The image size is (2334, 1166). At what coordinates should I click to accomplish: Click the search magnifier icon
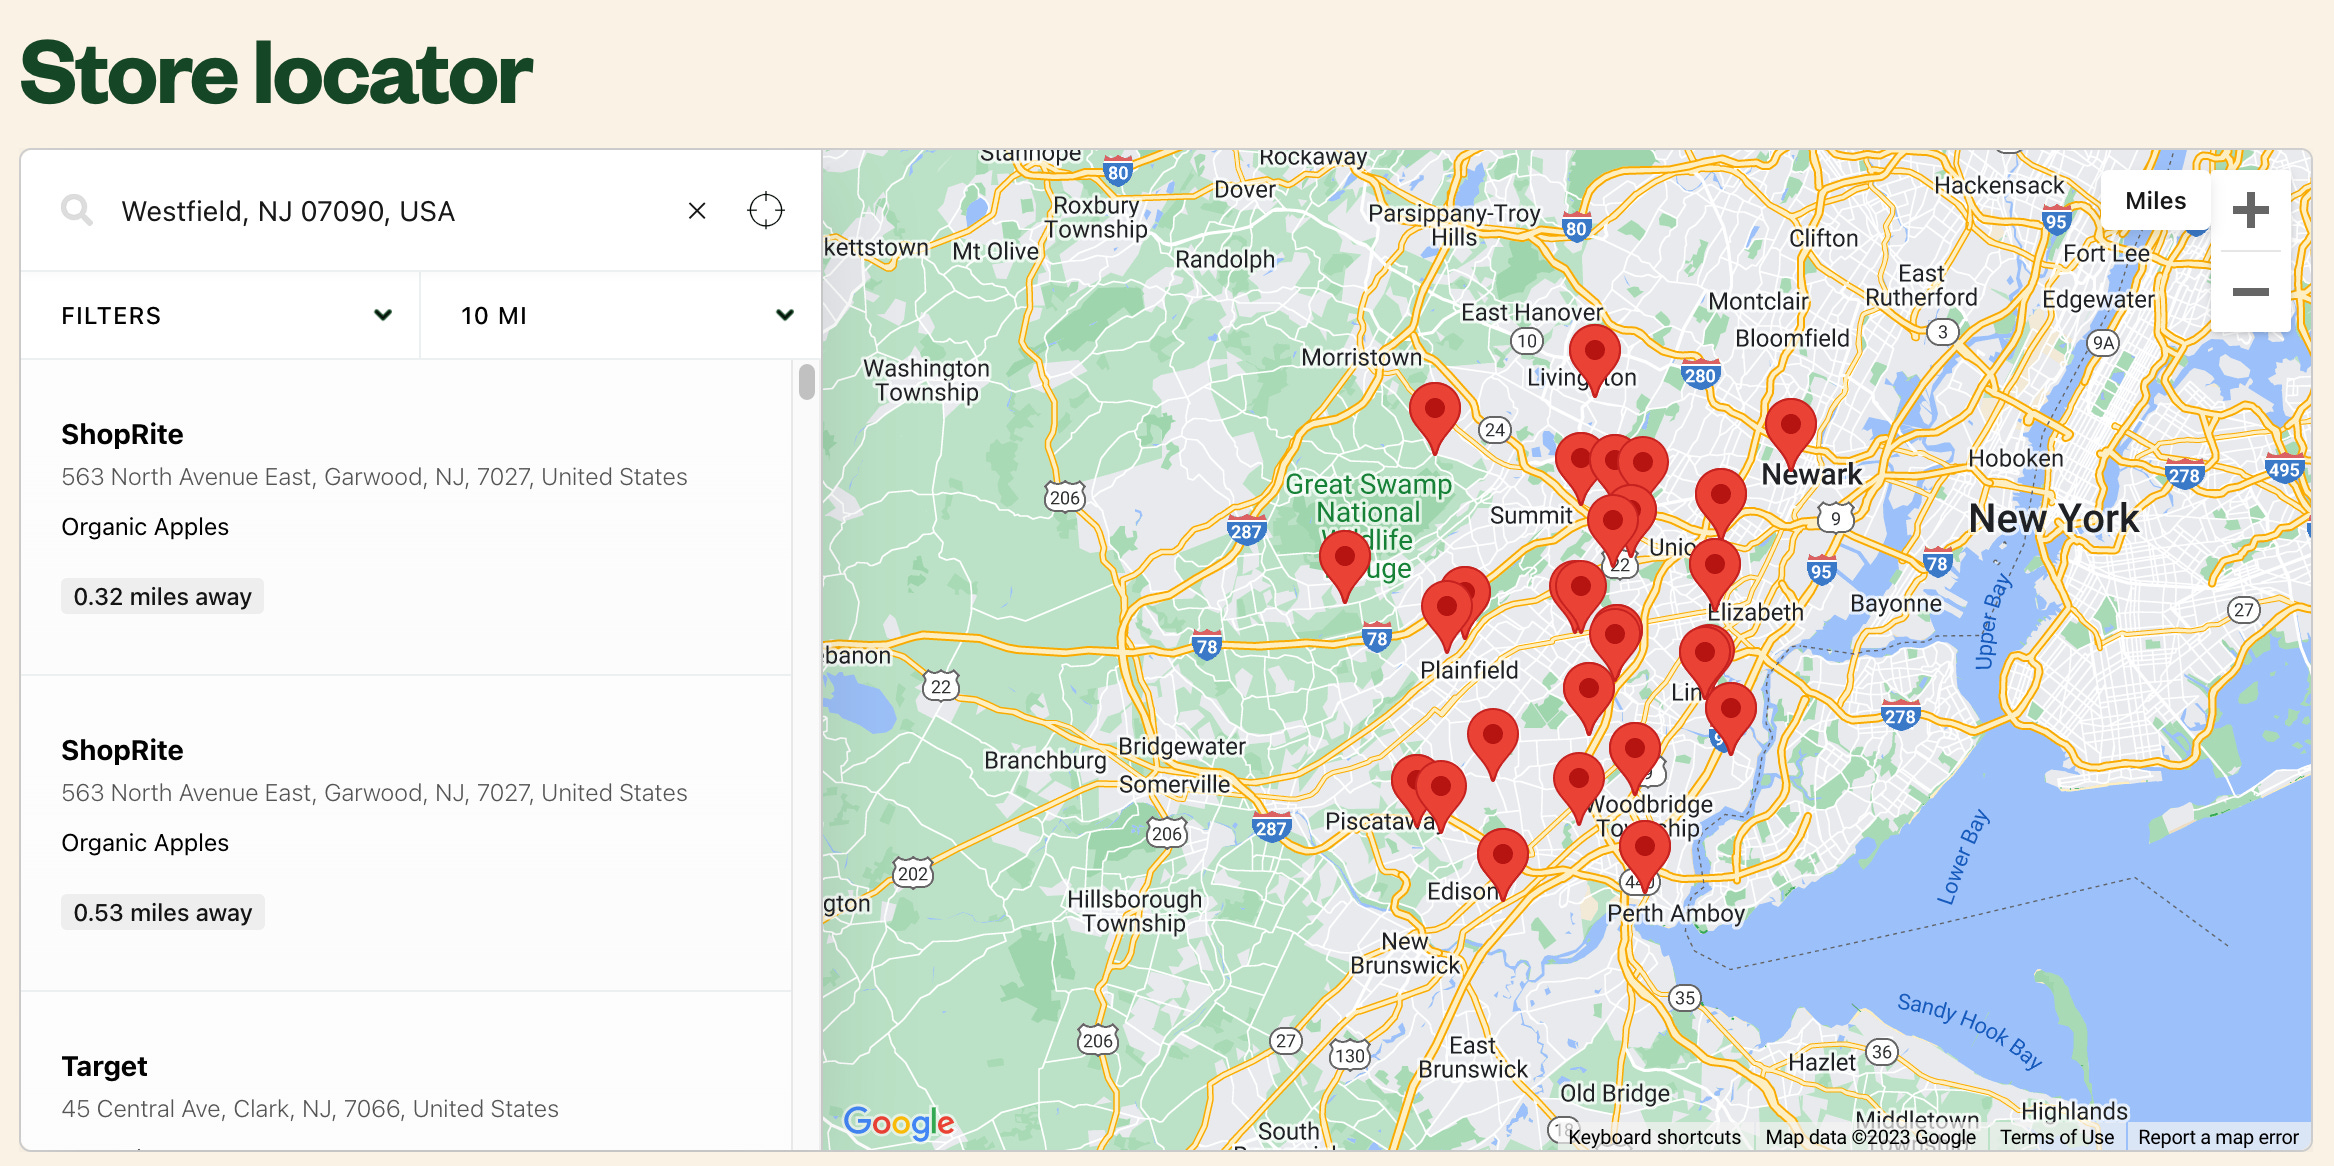coord(77,211)
